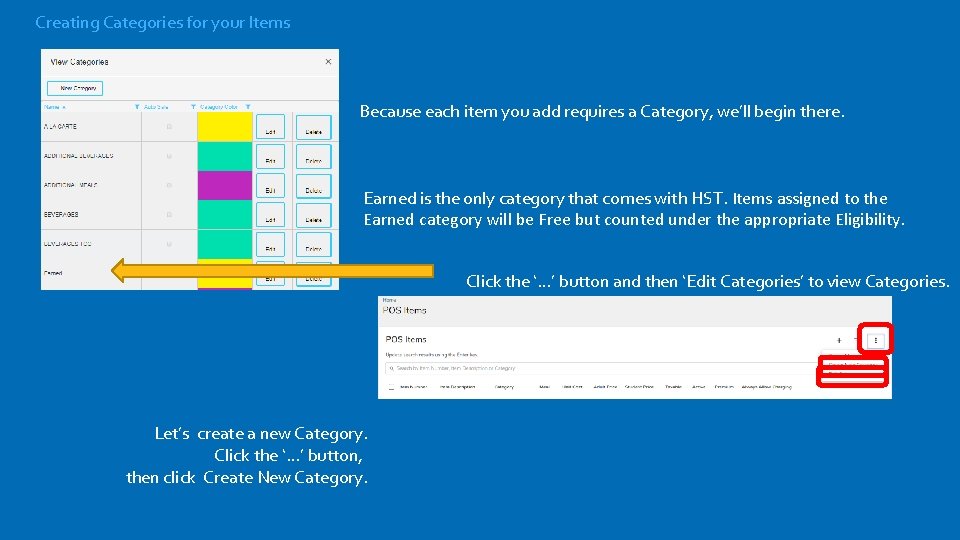Select the BEVERAGES category name

(x=61, y=214)
